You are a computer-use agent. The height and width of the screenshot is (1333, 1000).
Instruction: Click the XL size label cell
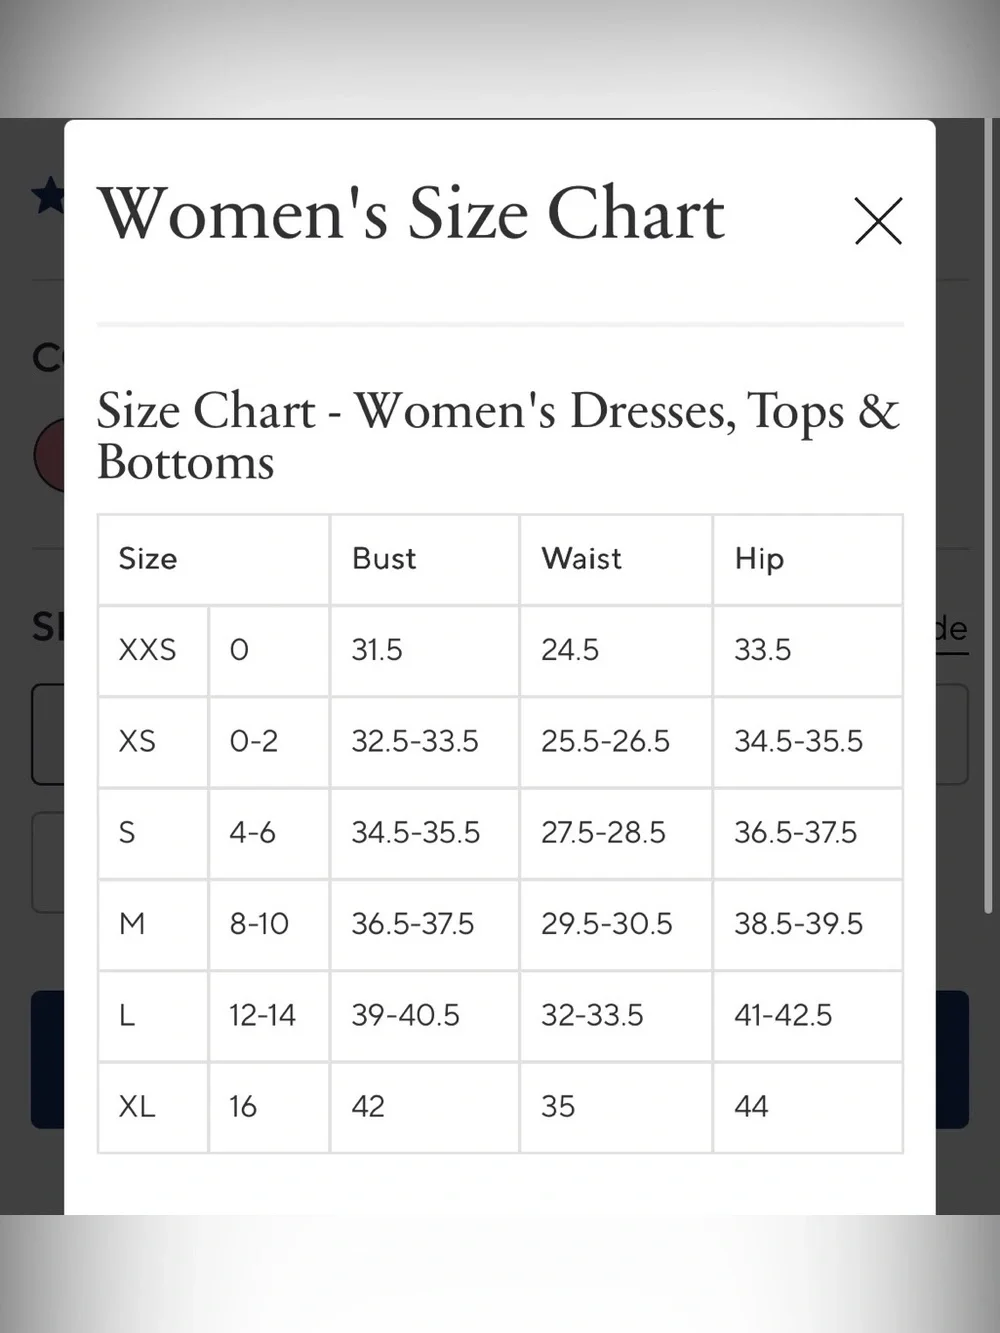point(153,1107)
